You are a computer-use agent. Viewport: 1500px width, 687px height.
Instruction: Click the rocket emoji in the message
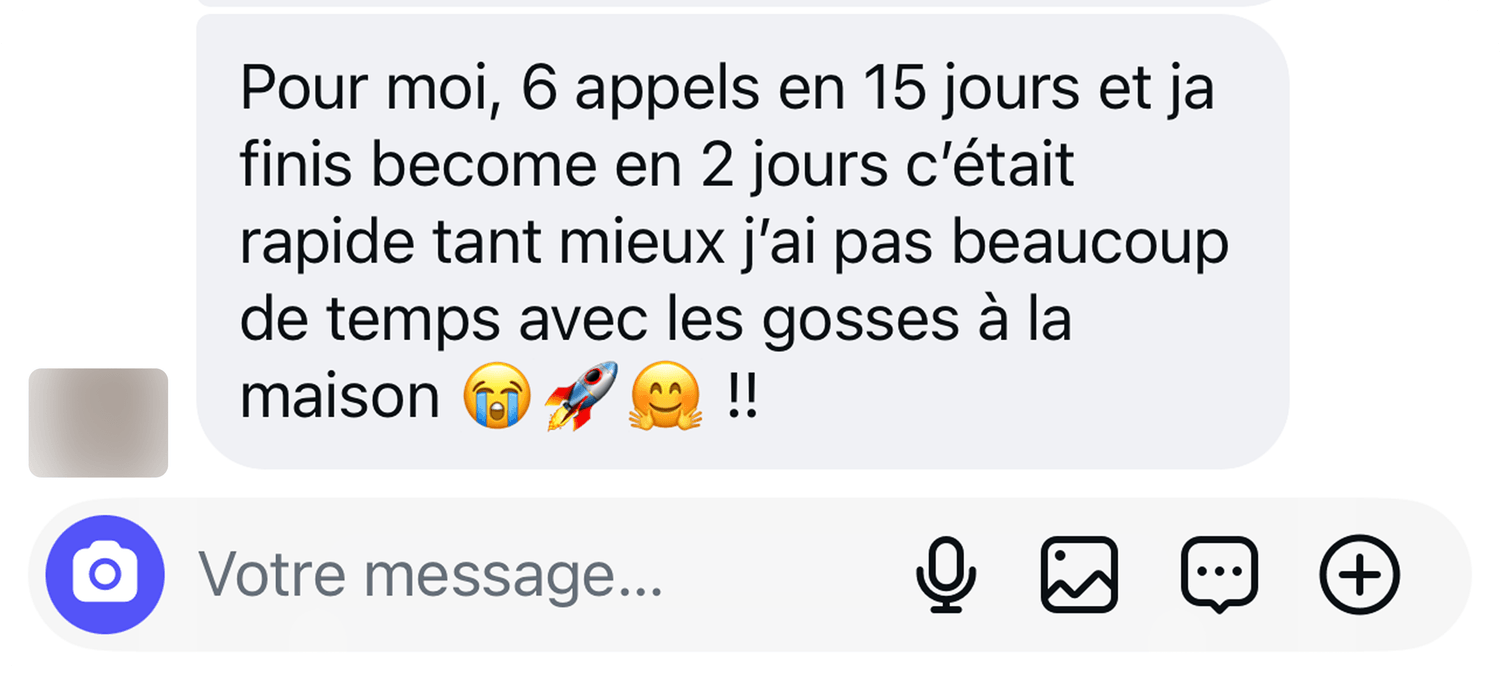[580, 396]
